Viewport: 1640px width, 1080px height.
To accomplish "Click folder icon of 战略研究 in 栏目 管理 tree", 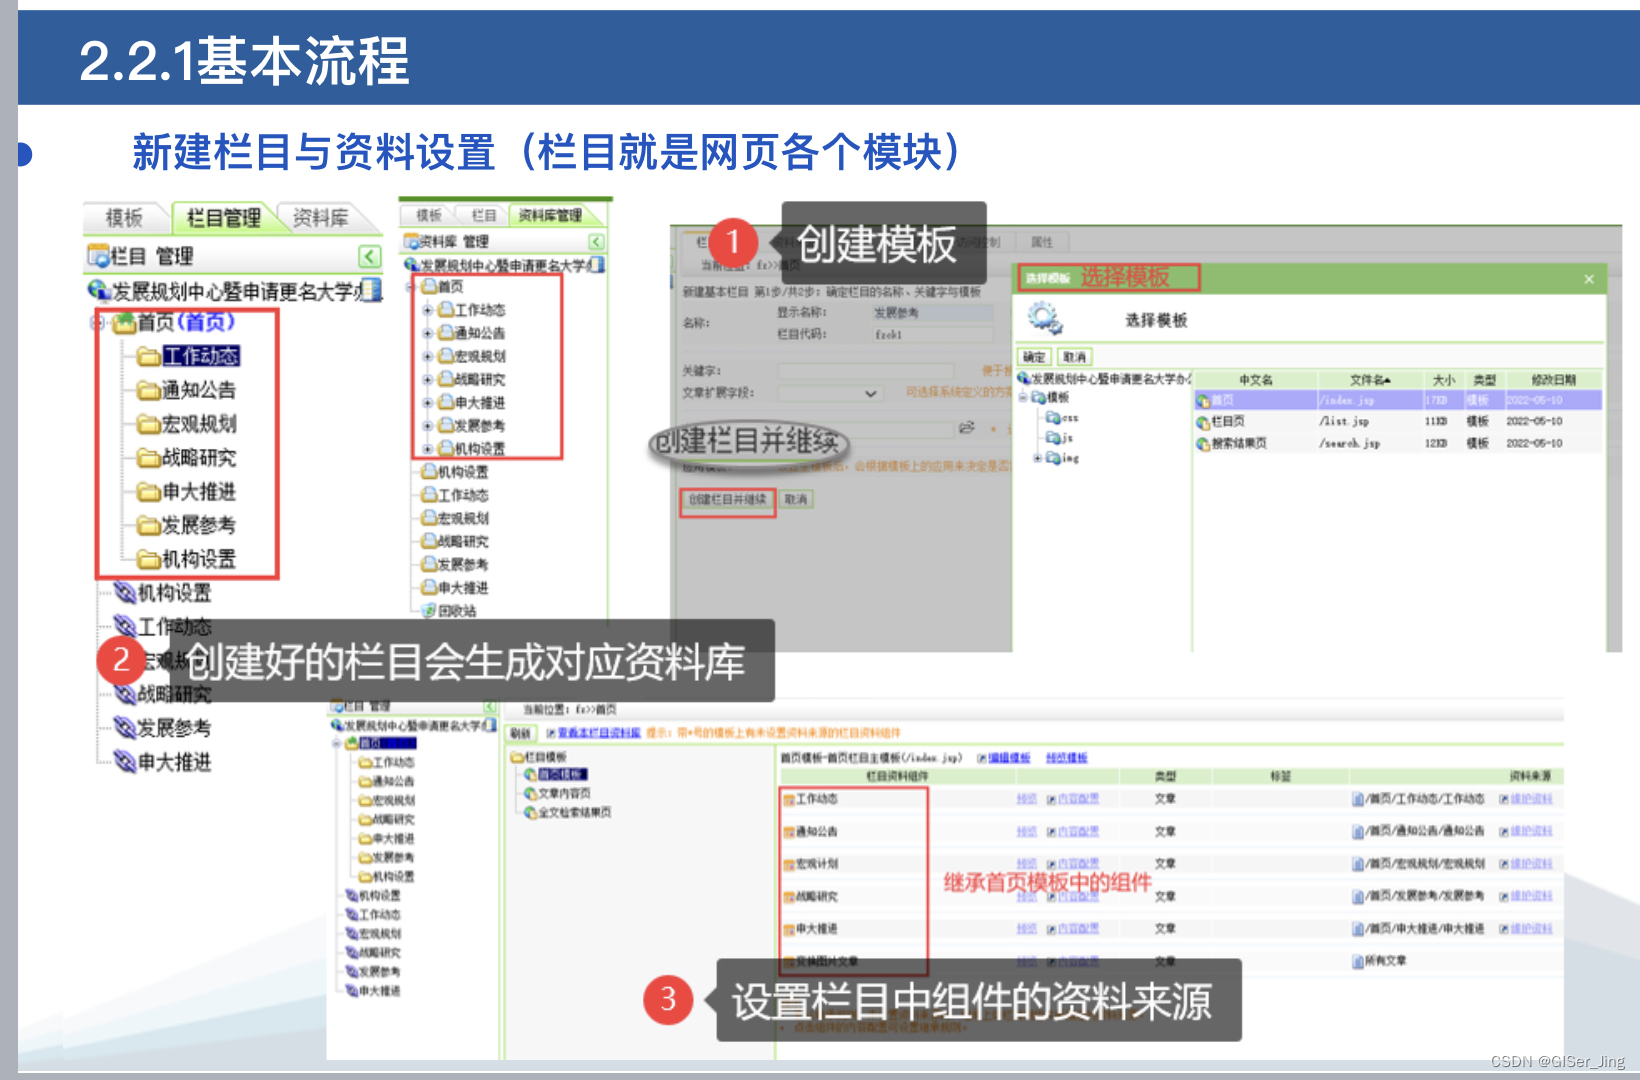I will coord(149,458).
